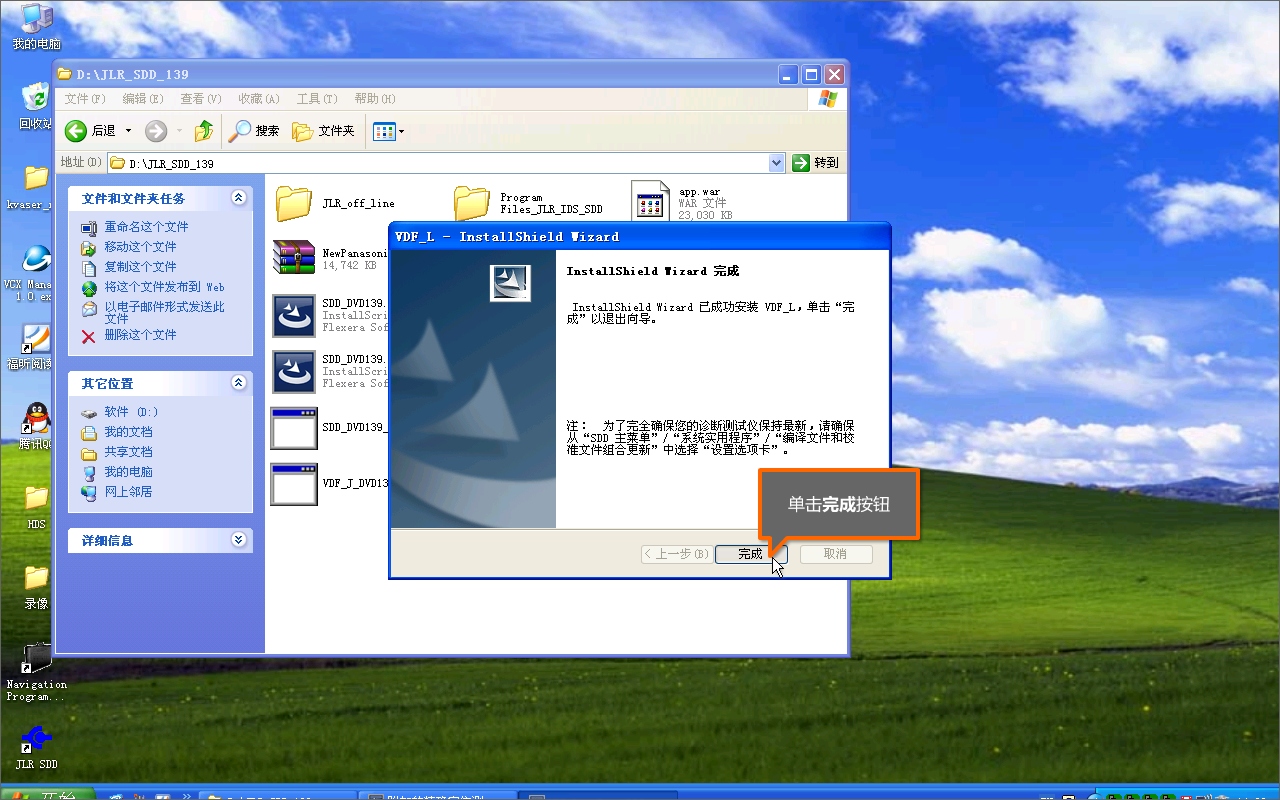Select the Recycle Bin desktop icon

(x=36, y=105)
